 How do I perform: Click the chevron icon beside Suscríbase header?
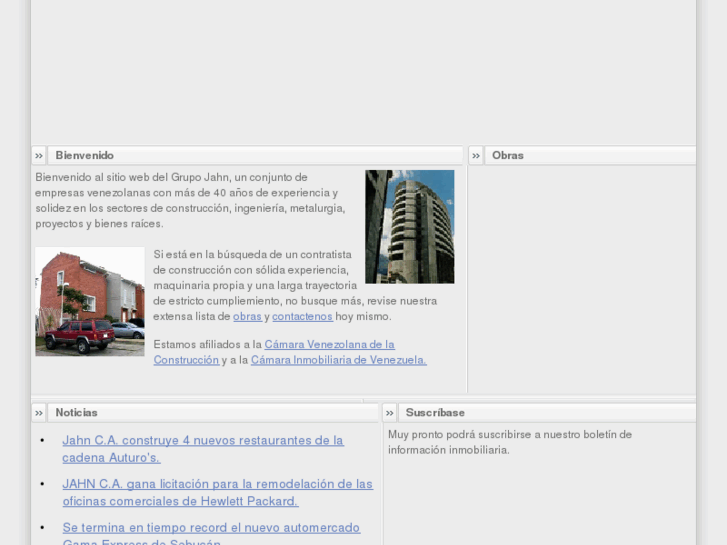(389, 413)
